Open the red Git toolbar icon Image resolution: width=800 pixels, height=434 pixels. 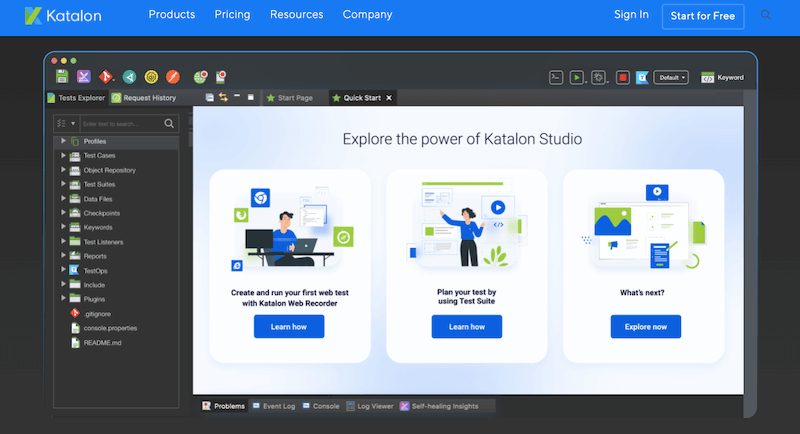pos(106,76)
